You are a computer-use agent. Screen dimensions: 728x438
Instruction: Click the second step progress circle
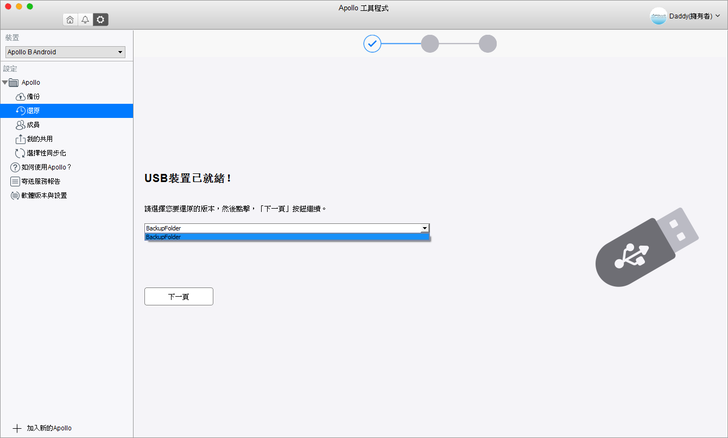tap(430, 44)
